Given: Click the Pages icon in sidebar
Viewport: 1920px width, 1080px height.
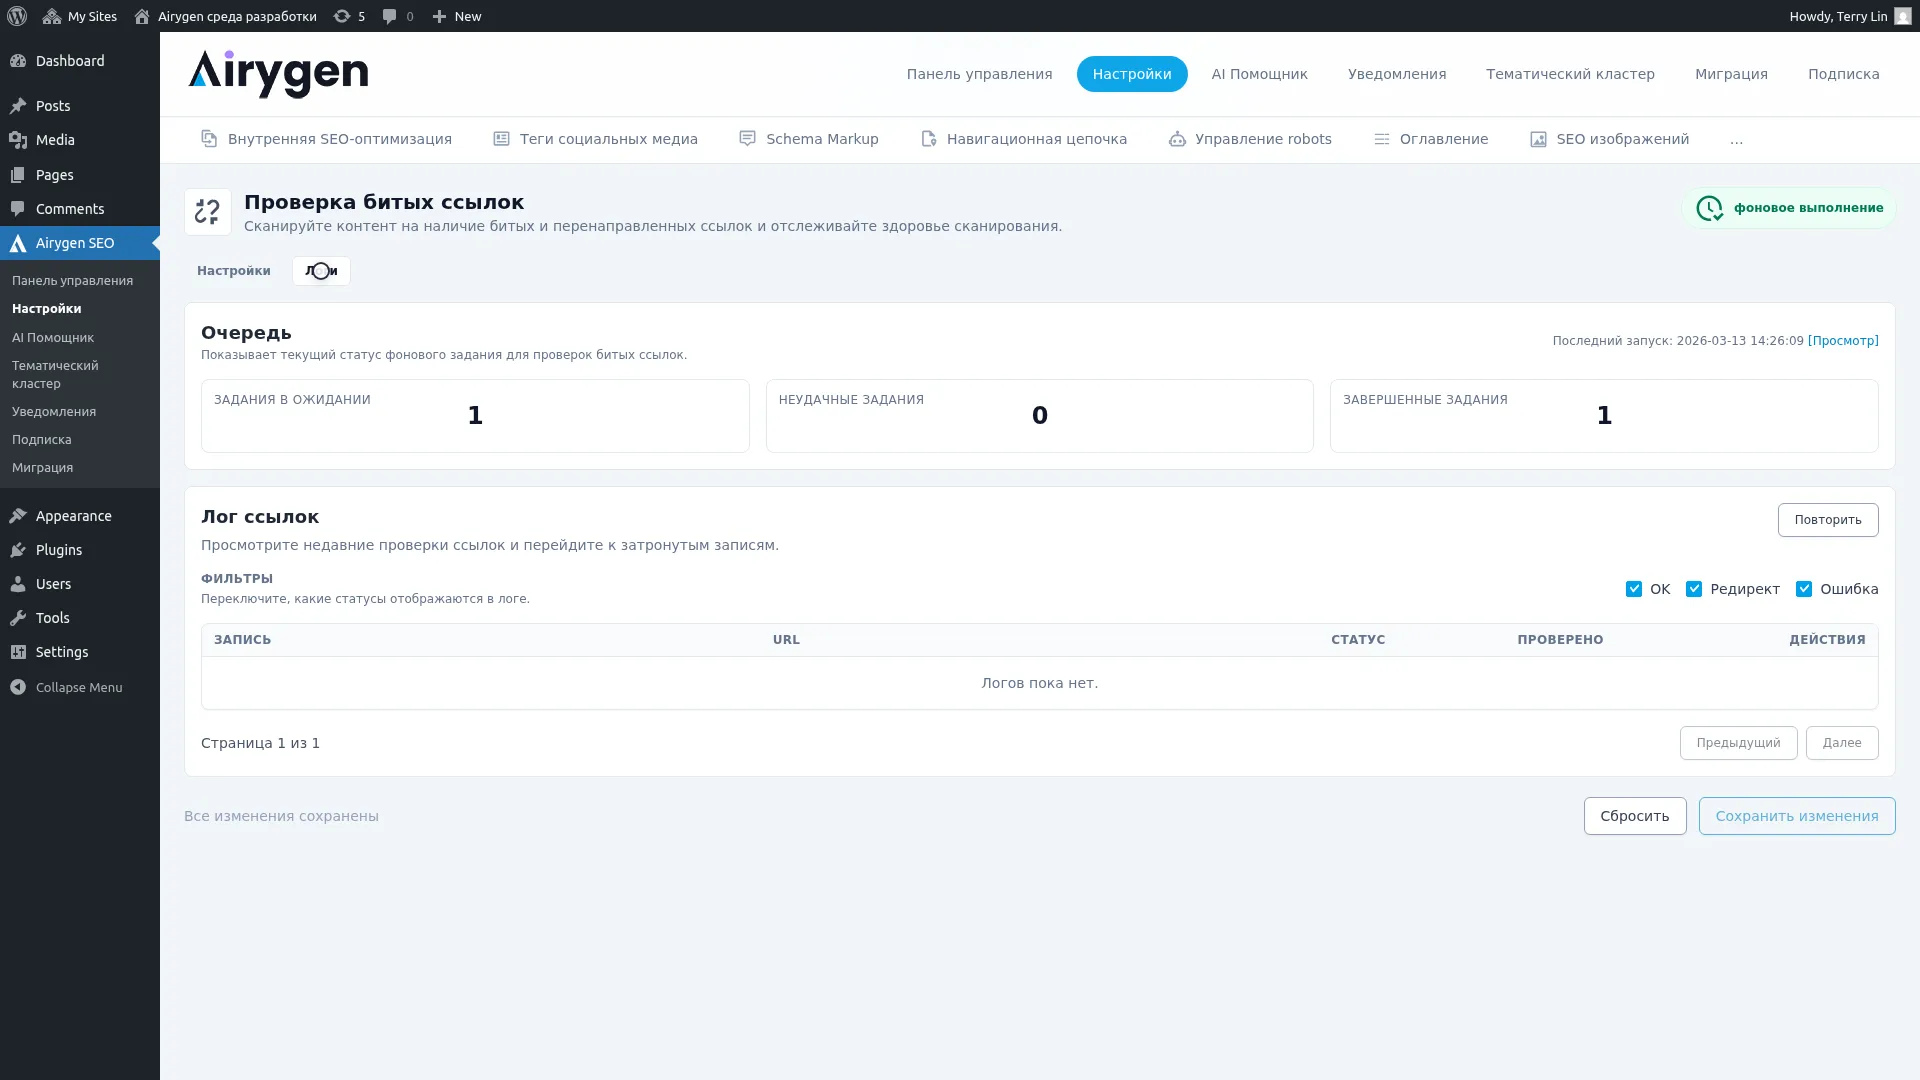Looking at the screenshot, I should click(18, 175).
